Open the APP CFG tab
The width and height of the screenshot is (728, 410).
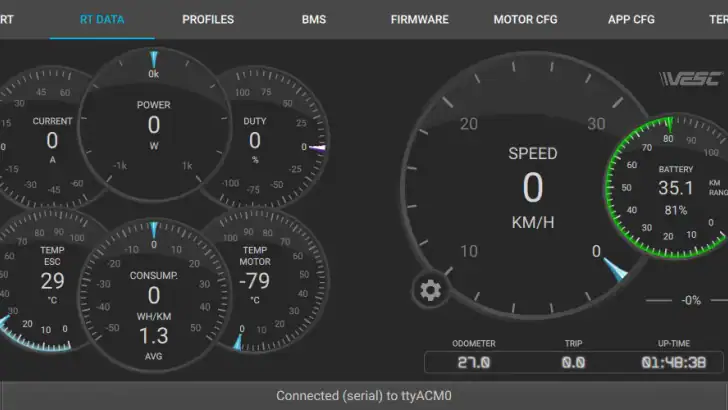click(631, 20)
